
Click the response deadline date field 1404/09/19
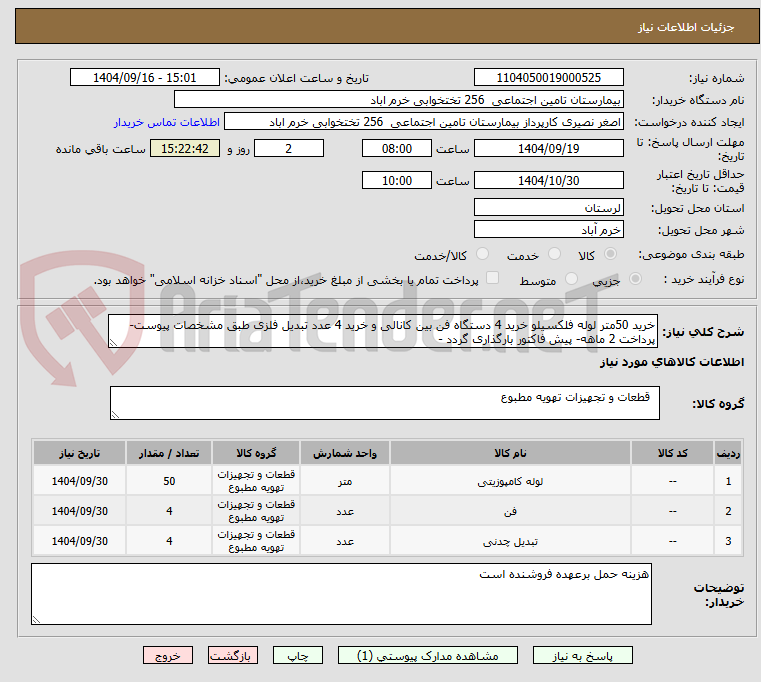point(548,148)
